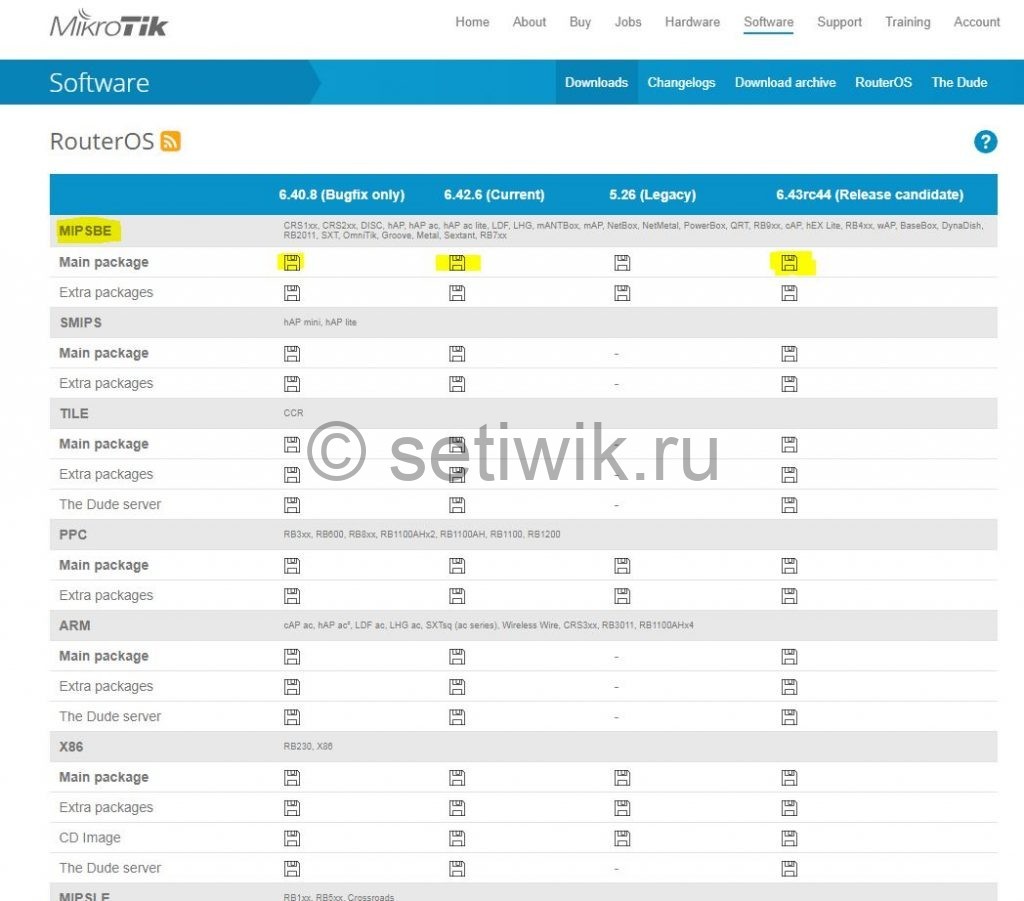
Task: Click the blue help question mark icon
Action: [985, 142]
